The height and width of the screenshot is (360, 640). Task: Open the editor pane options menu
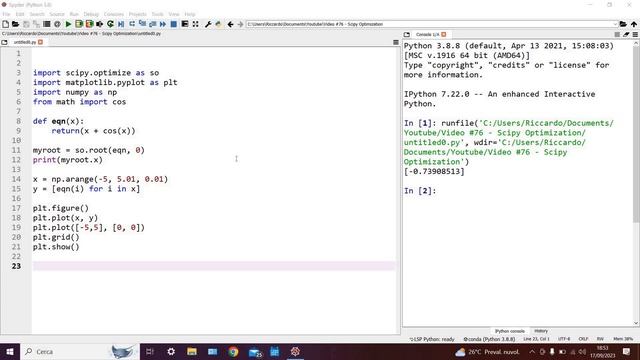click(396, 42)
